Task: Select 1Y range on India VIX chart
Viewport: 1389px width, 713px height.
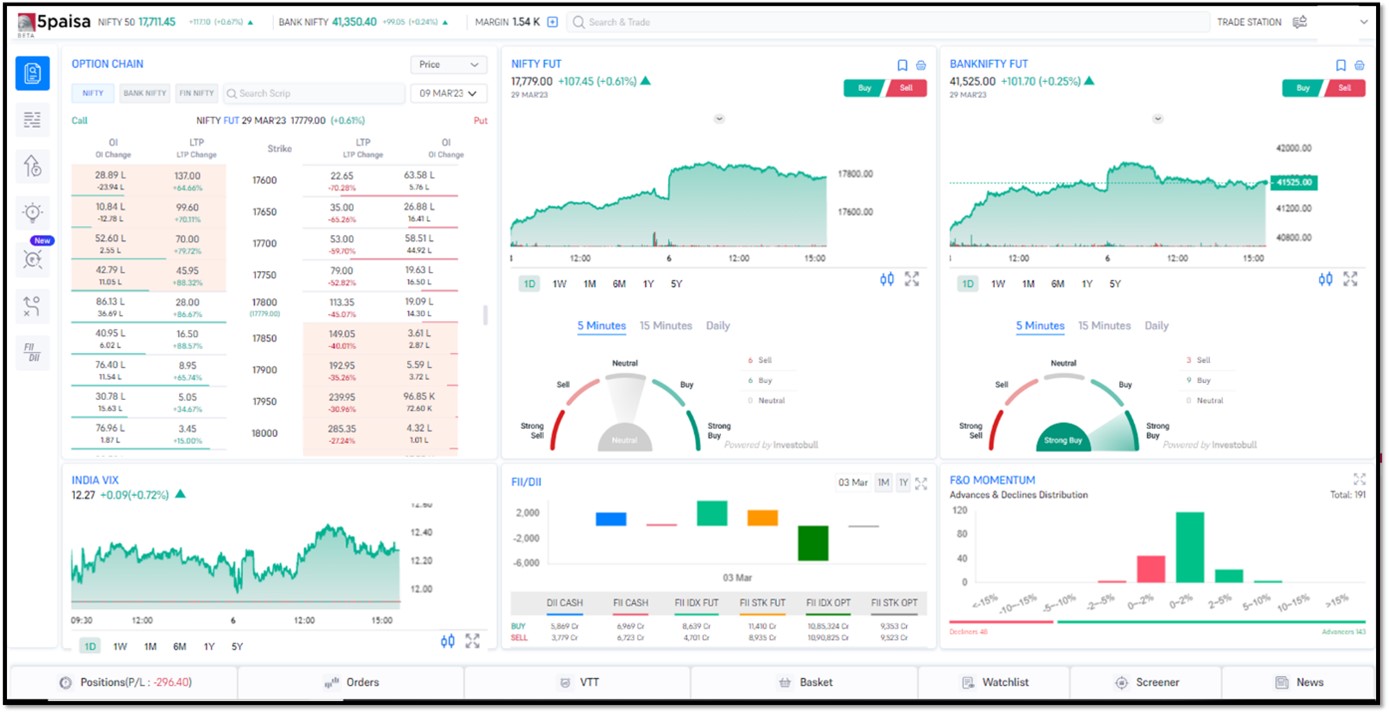Action: pyautogui.click(x=209, y=646)
